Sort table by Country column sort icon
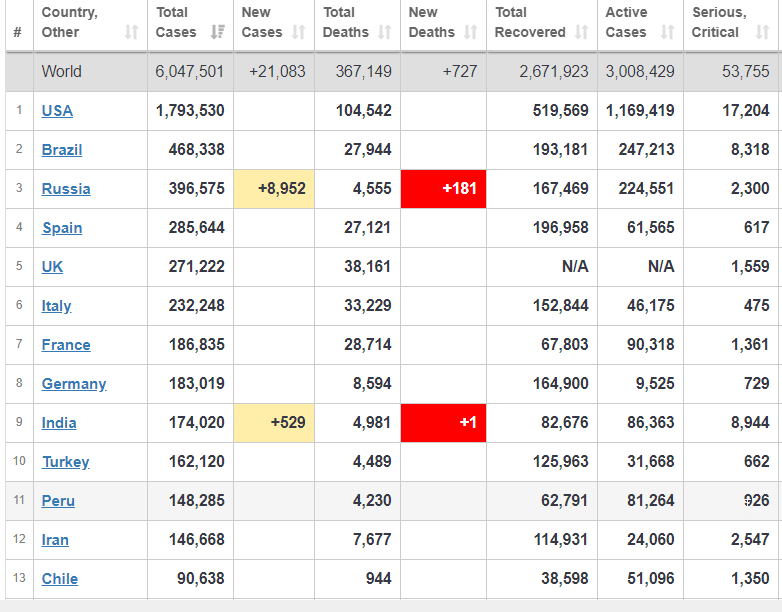Screen dimensions: 782x612 (x=132, y=33)
